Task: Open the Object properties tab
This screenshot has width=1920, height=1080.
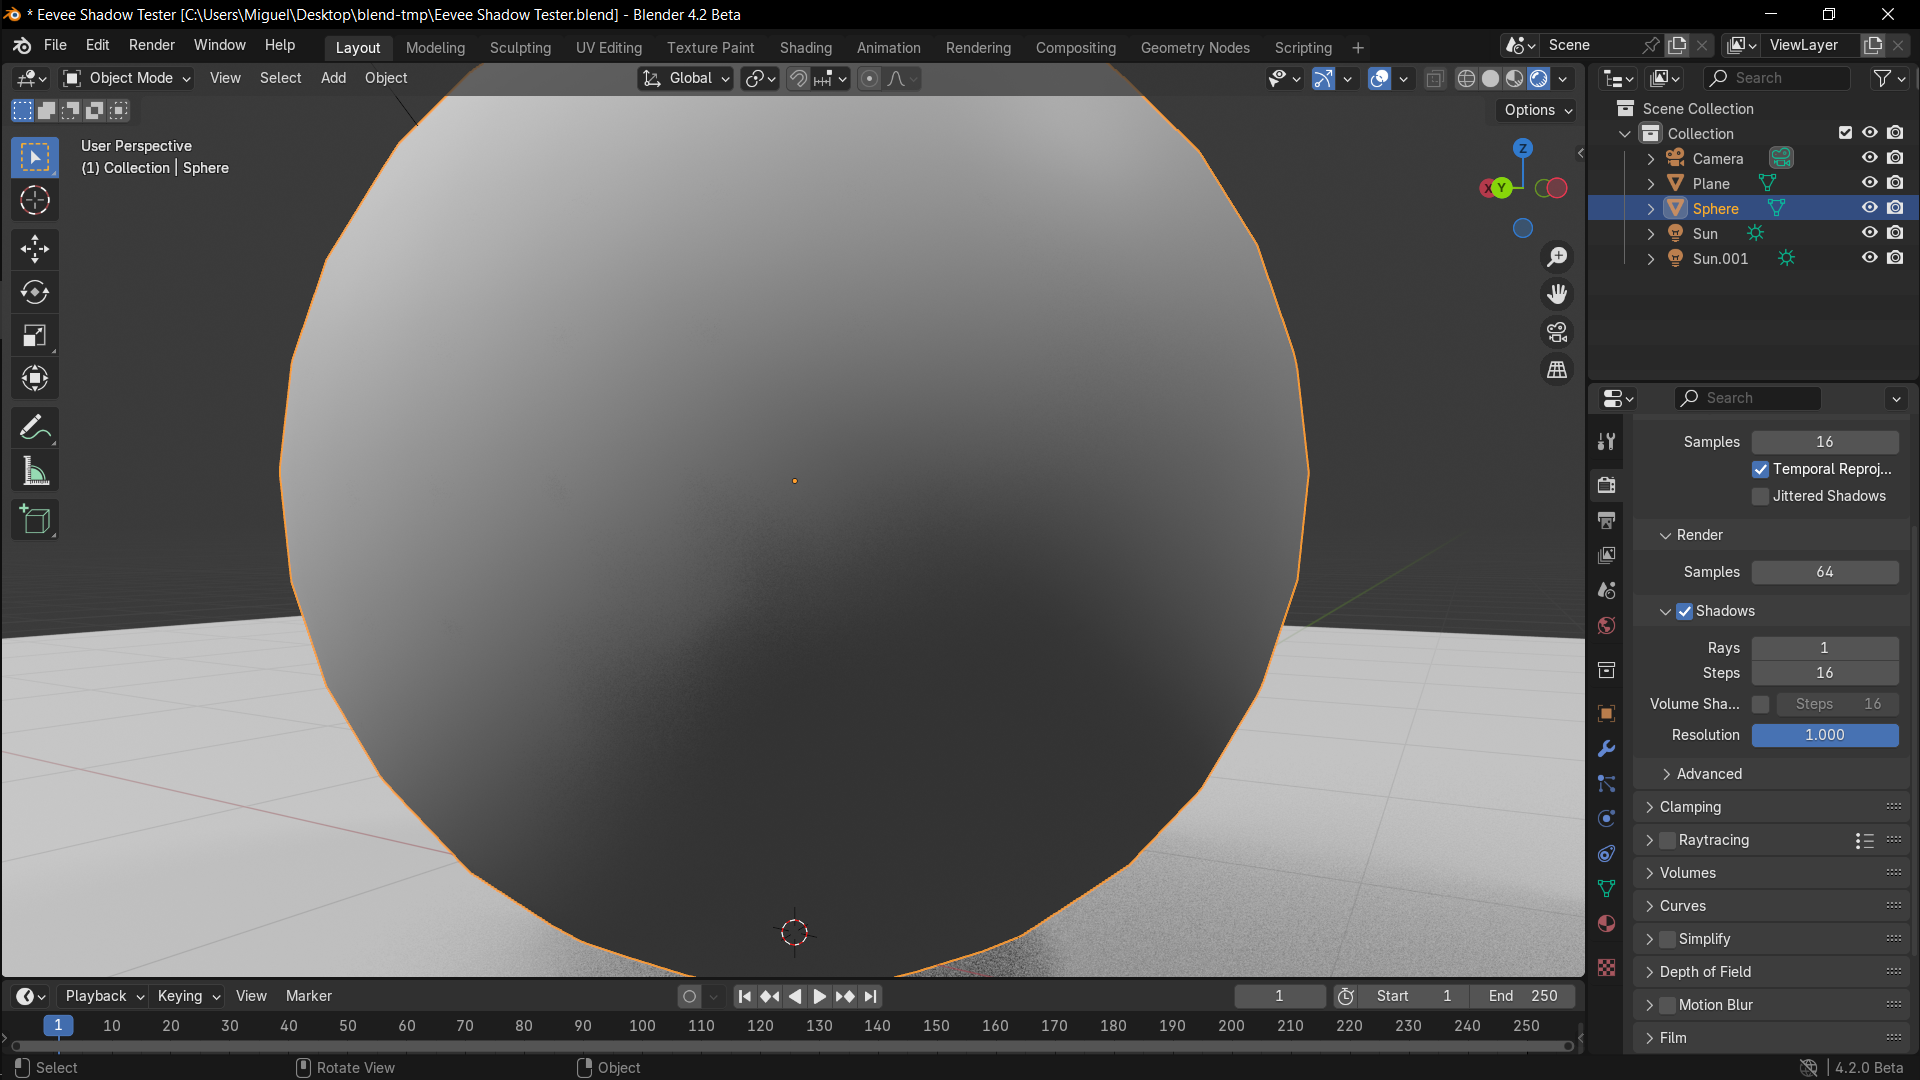Action: [x=1606, y=713]
